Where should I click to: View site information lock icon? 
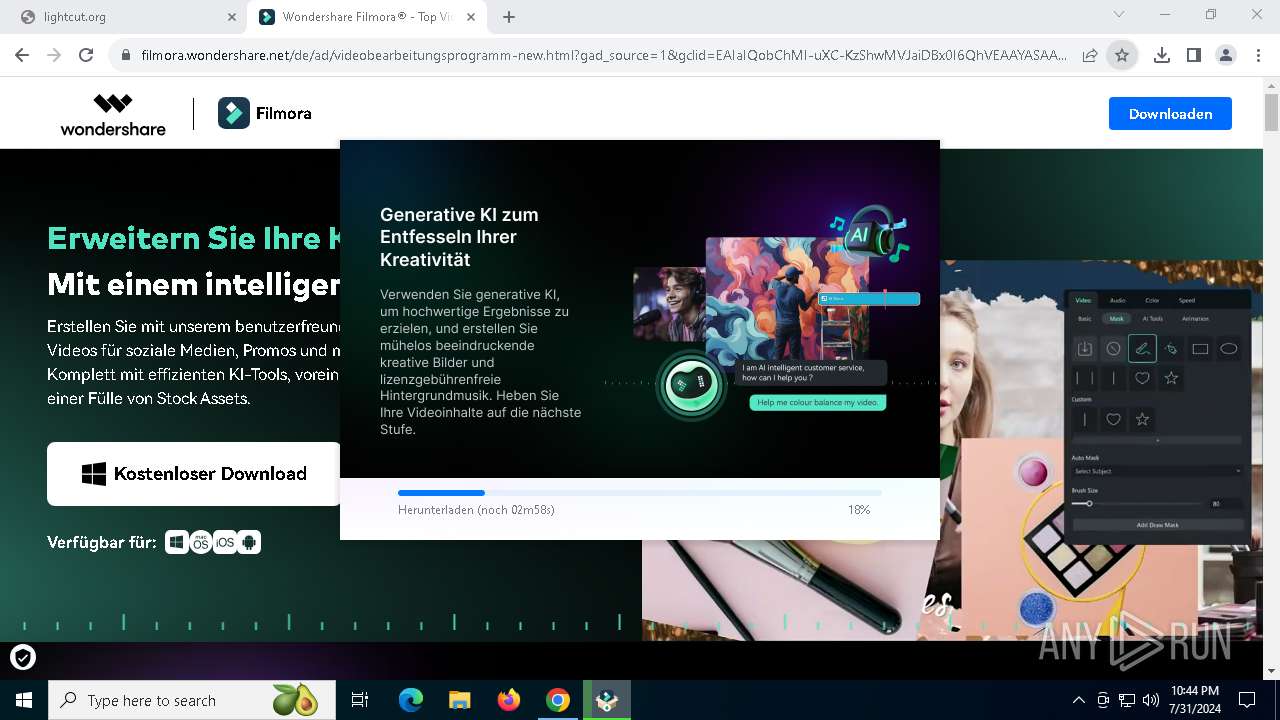[x=125, y=56]
